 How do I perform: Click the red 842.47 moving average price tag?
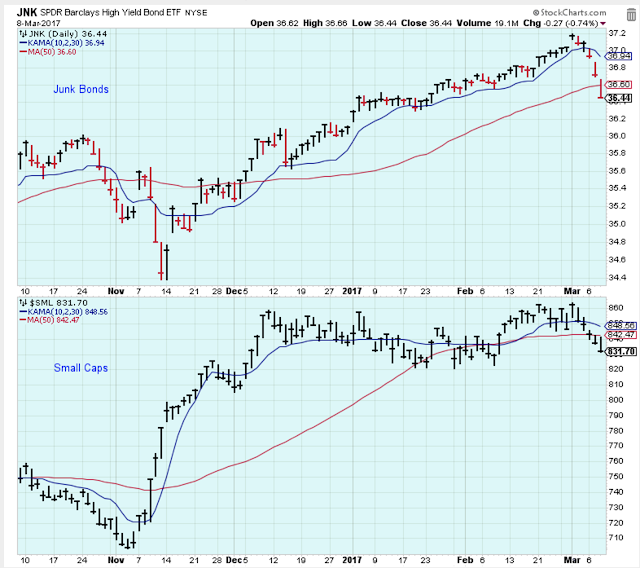coord(620,335)
